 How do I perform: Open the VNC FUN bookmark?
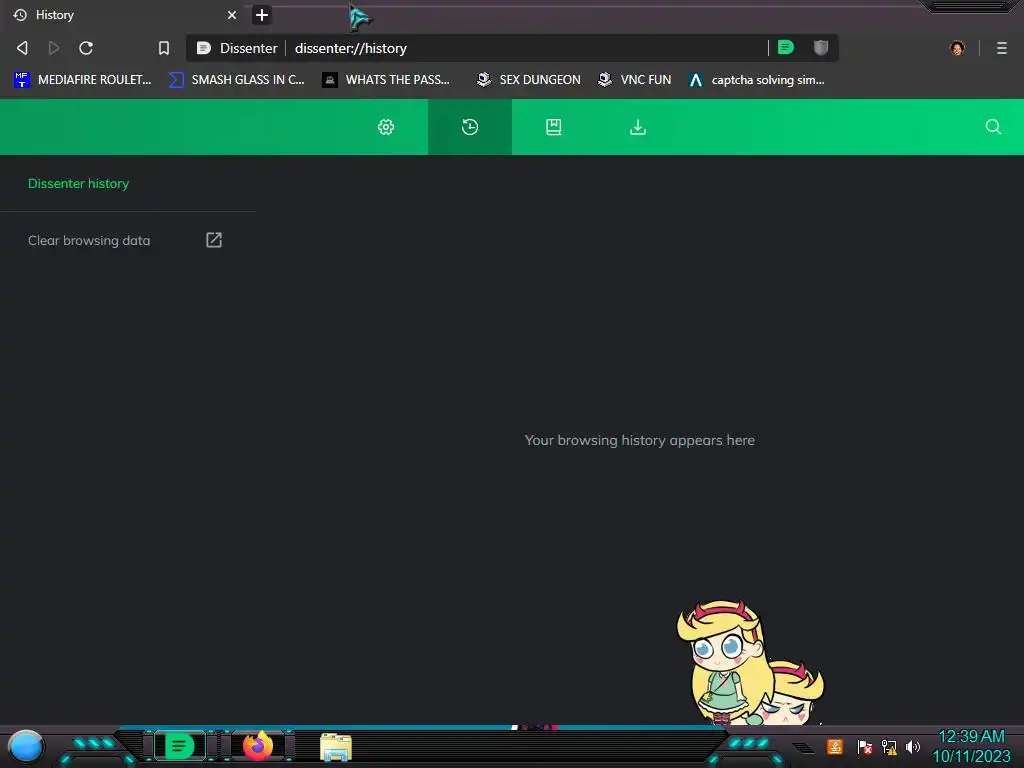point(634,80)
